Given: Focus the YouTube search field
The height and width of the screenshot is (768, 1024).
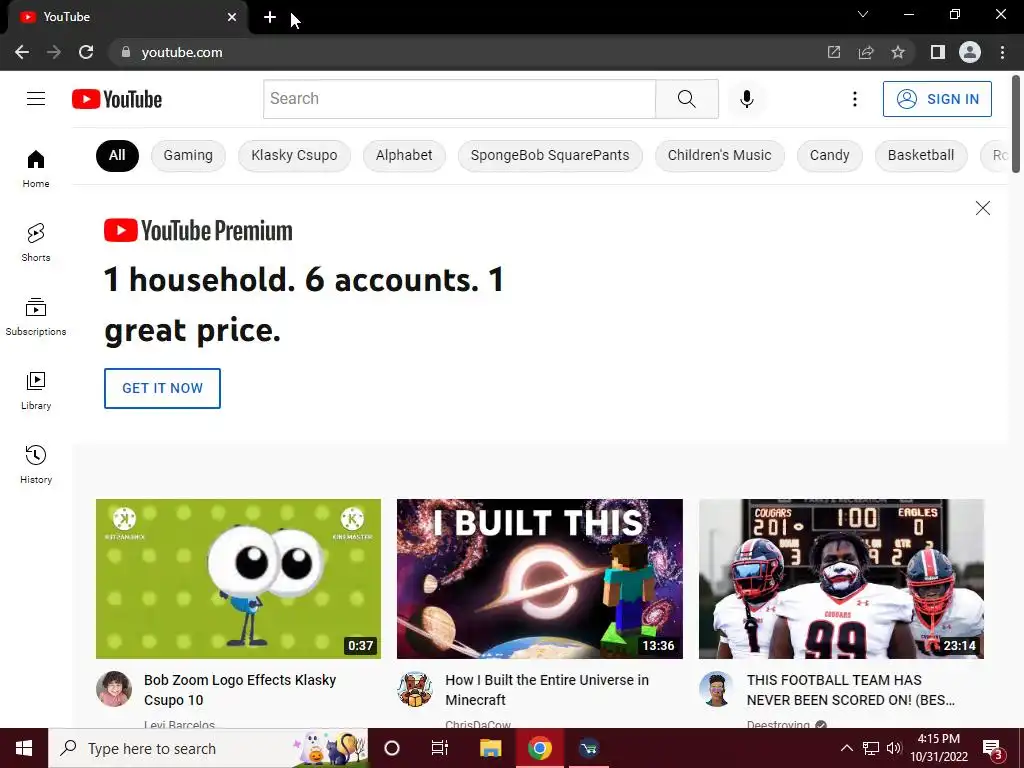Looking at the screenshot, I should click(459, 99).
